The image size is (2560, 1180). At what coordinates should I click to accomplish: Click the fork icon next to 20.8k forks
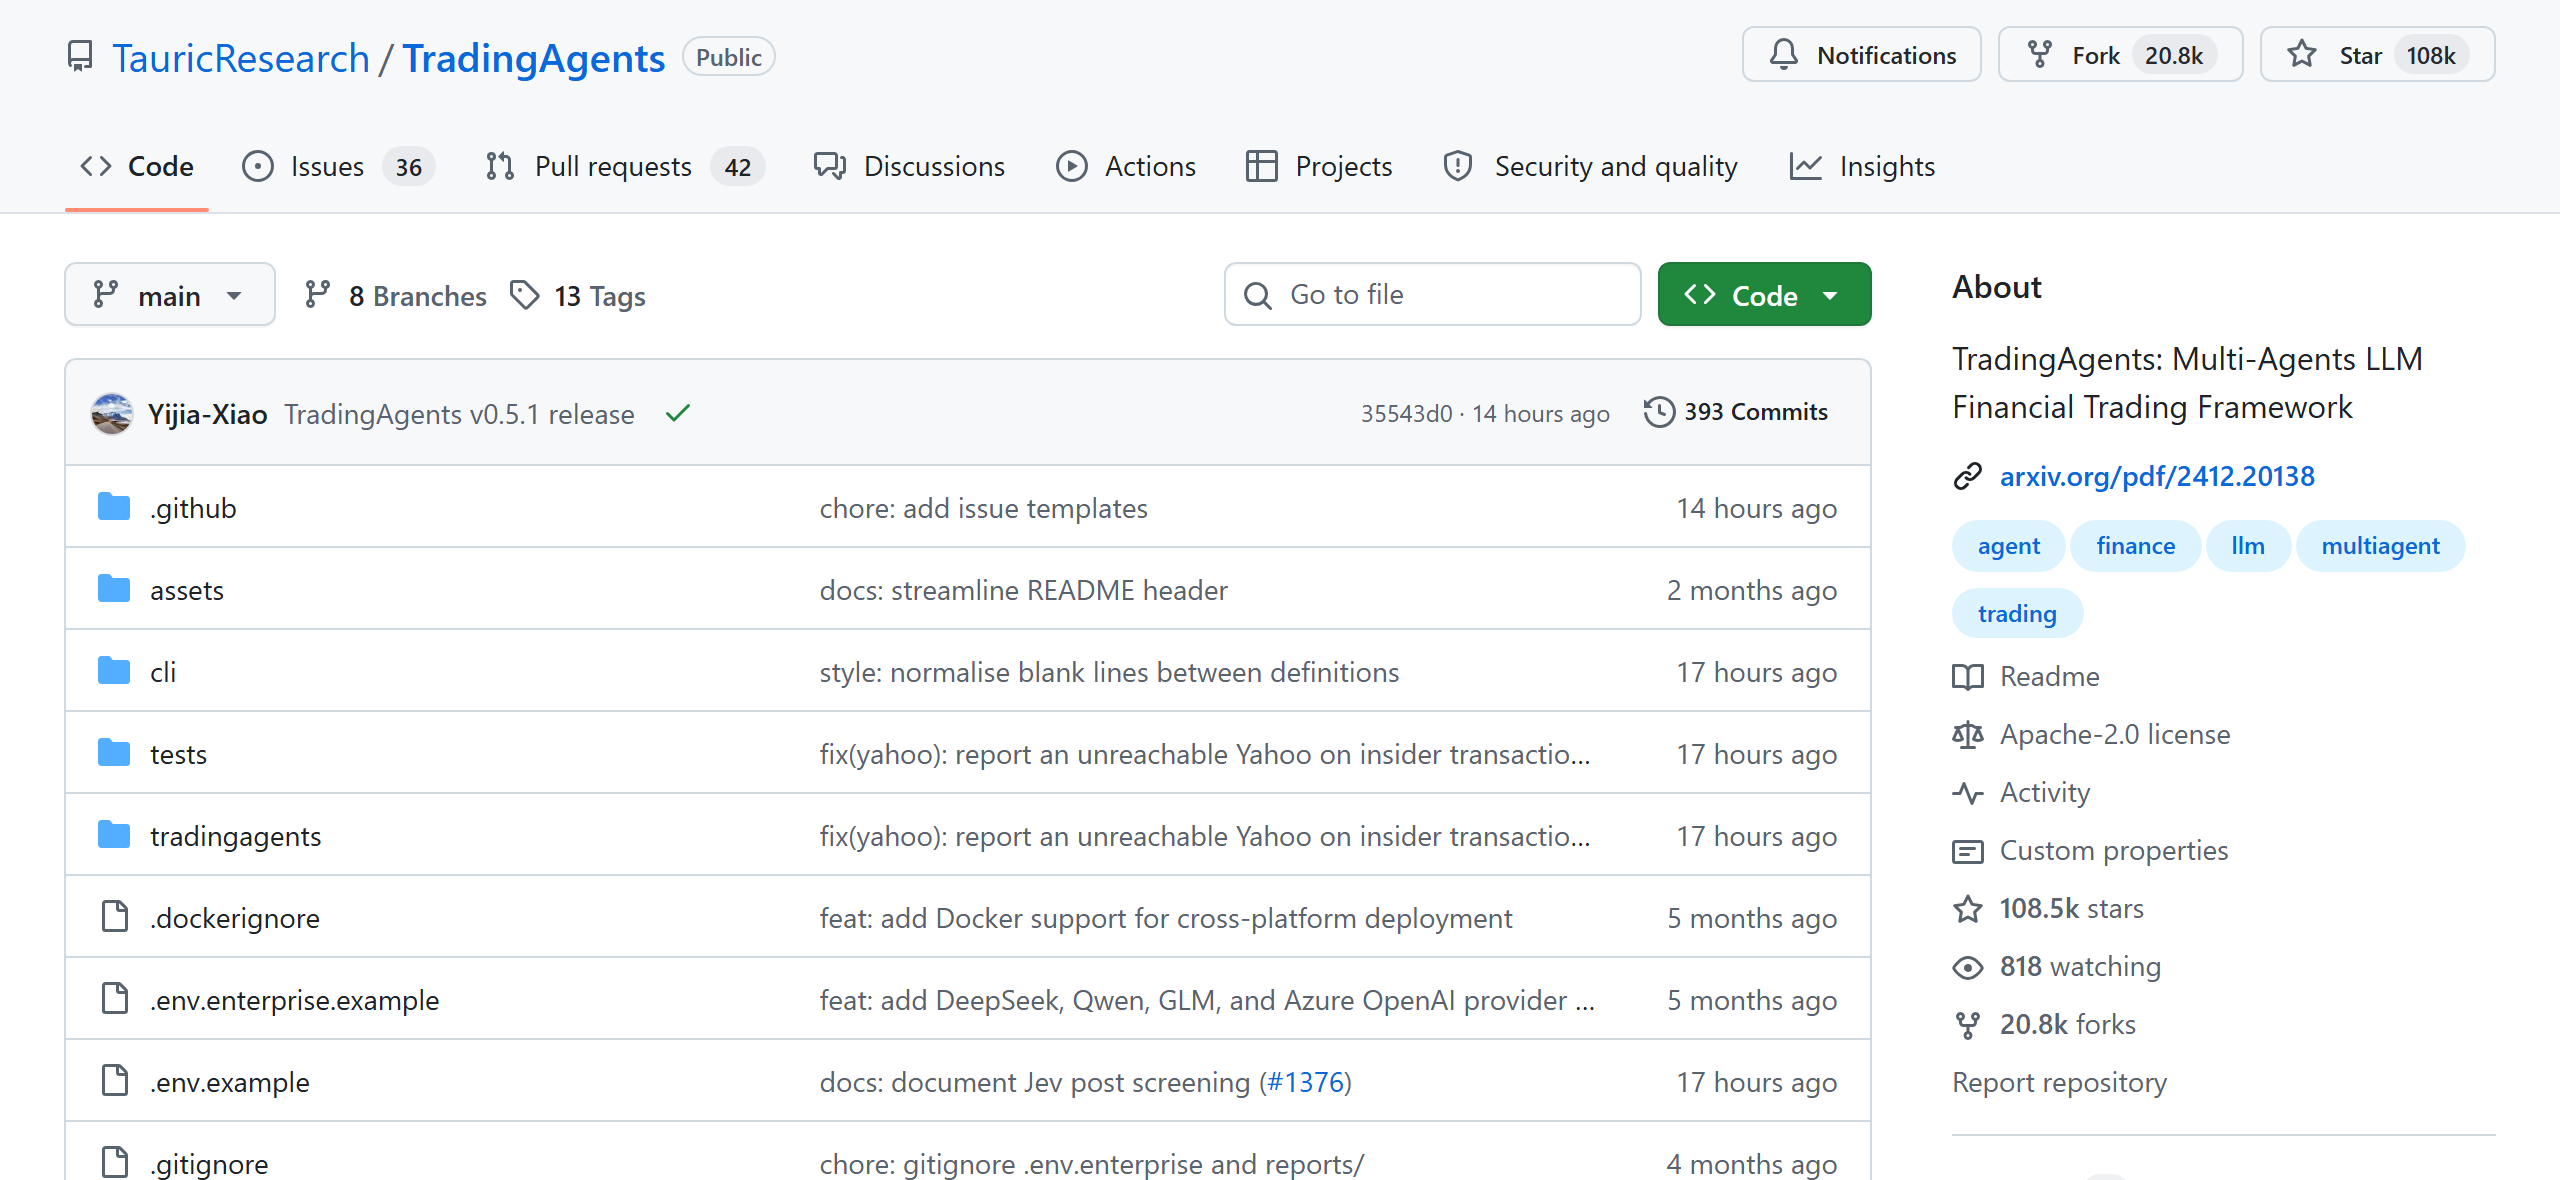pos(1967,1025)
